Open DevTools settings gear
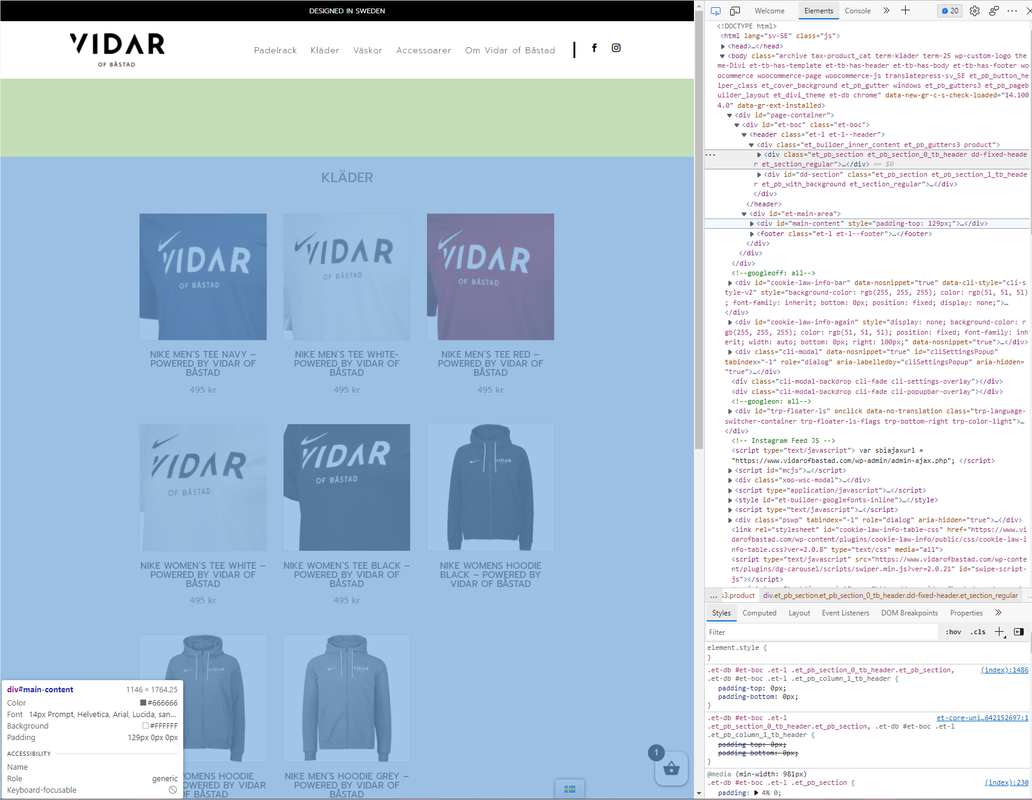 click(975, 11)
